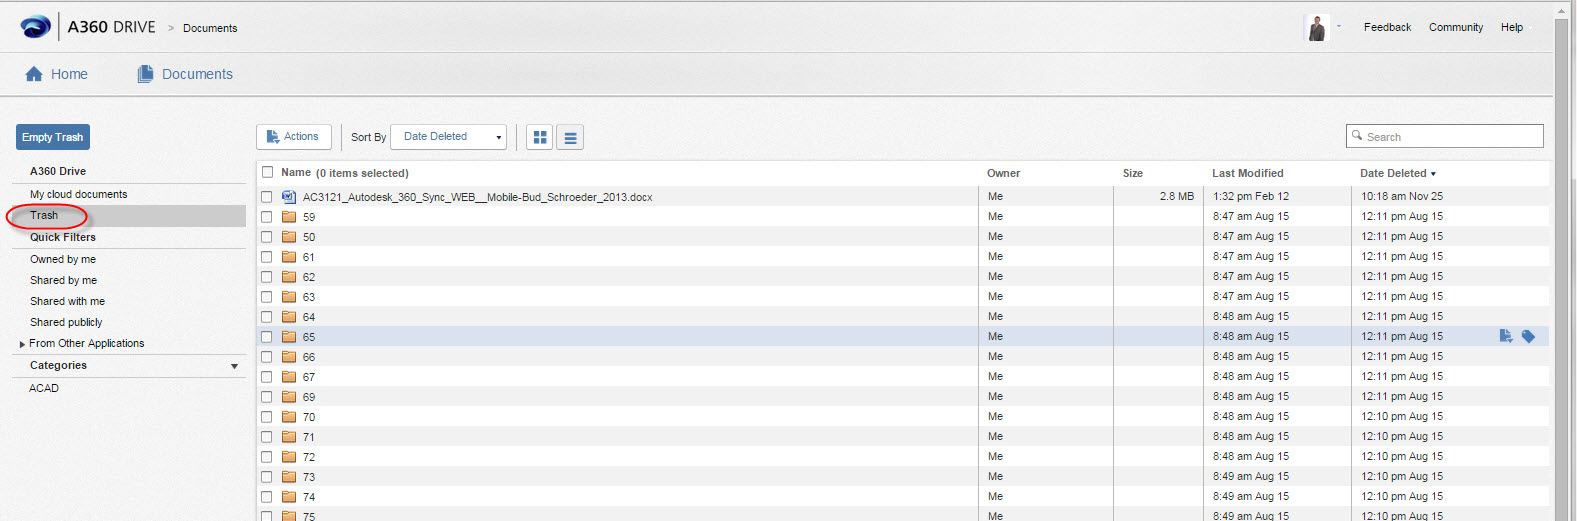
Task: Click the Word document icon of the AC3121 file
Action: [x=289, y=197]
